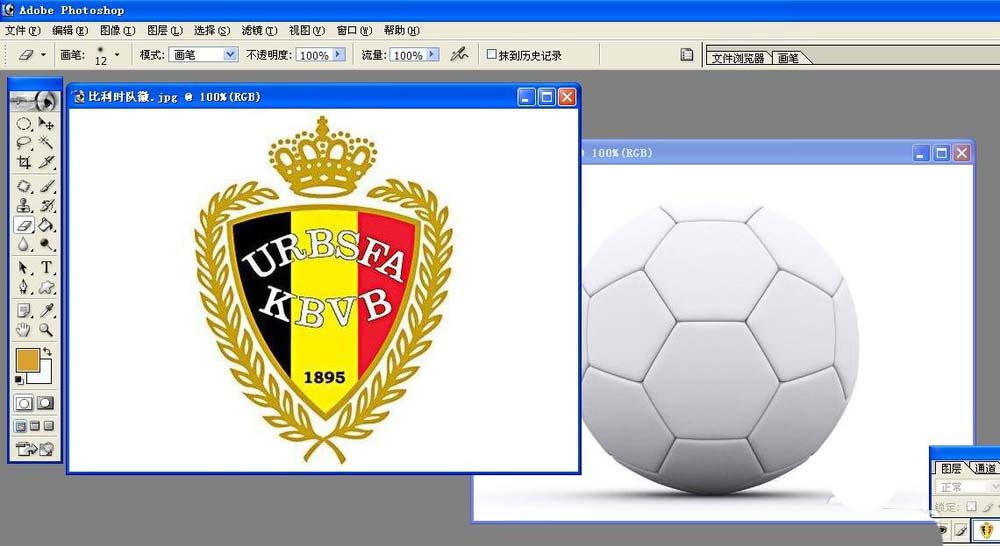This screenshot has height=546, width=1000.
Task: Select Full Screen Mode button
Action: coord(49,425)
